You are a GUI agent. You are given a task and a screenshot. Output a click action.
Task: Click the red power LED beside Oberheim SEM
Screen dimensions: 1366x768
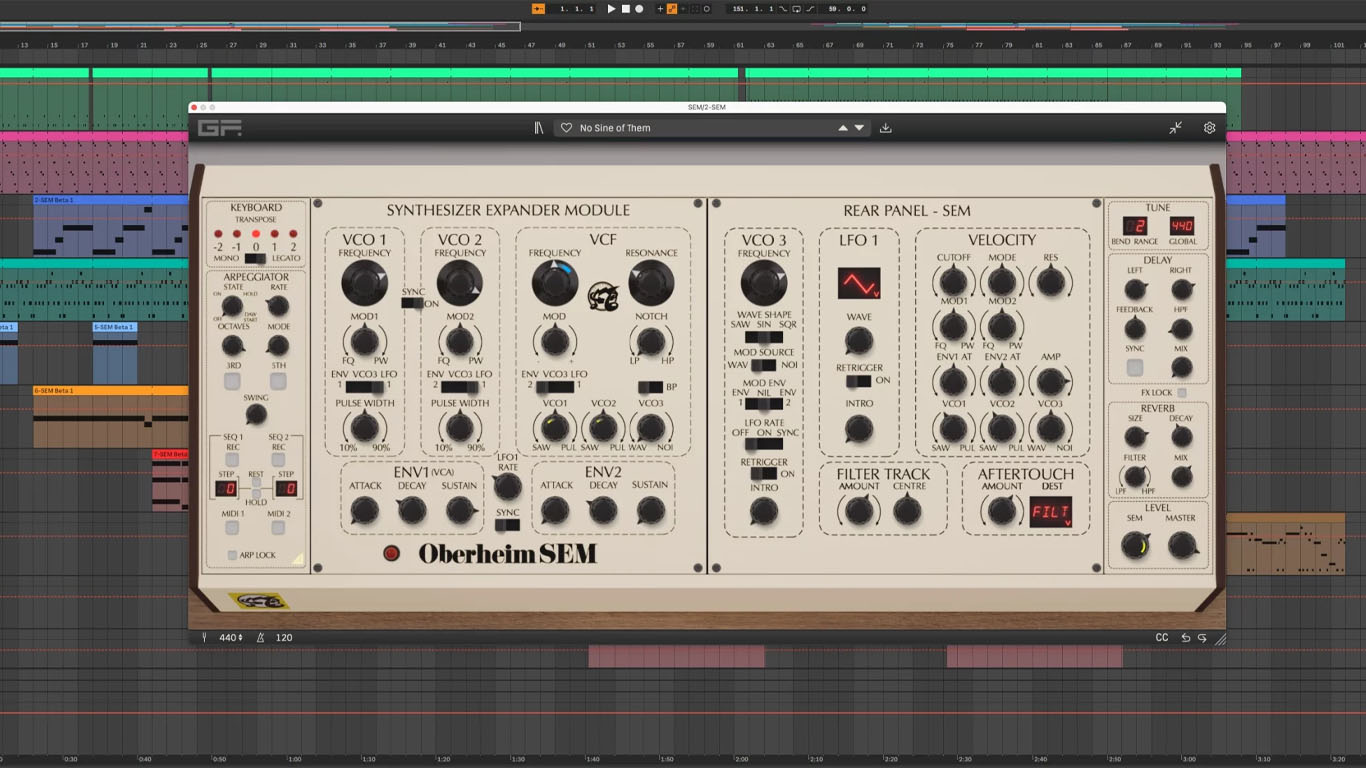pyautogui.click(x=391, y=553)
